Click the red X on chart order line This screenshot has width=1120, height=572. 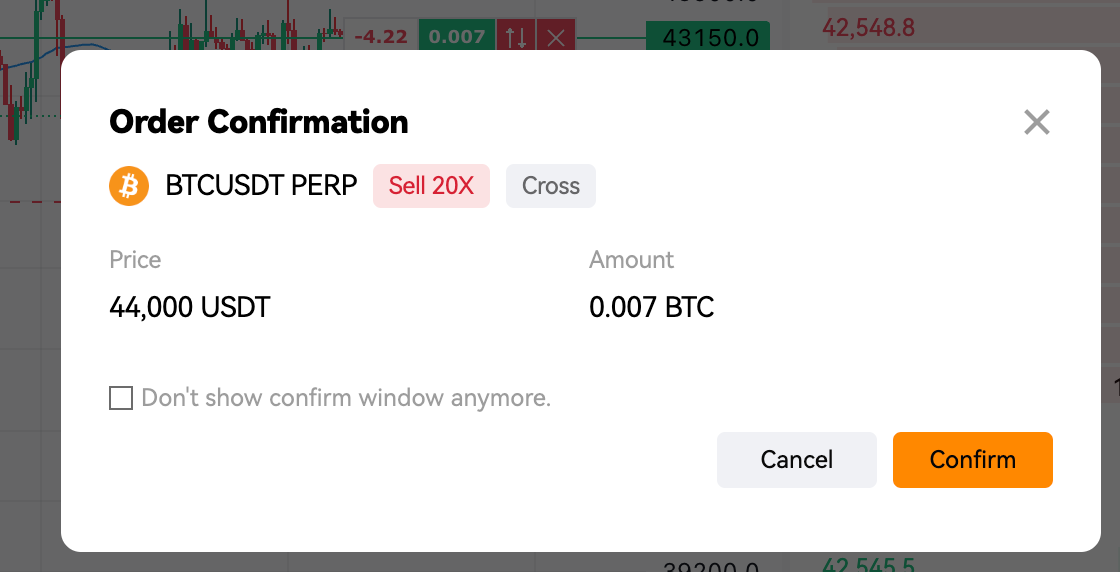[556, 36]
